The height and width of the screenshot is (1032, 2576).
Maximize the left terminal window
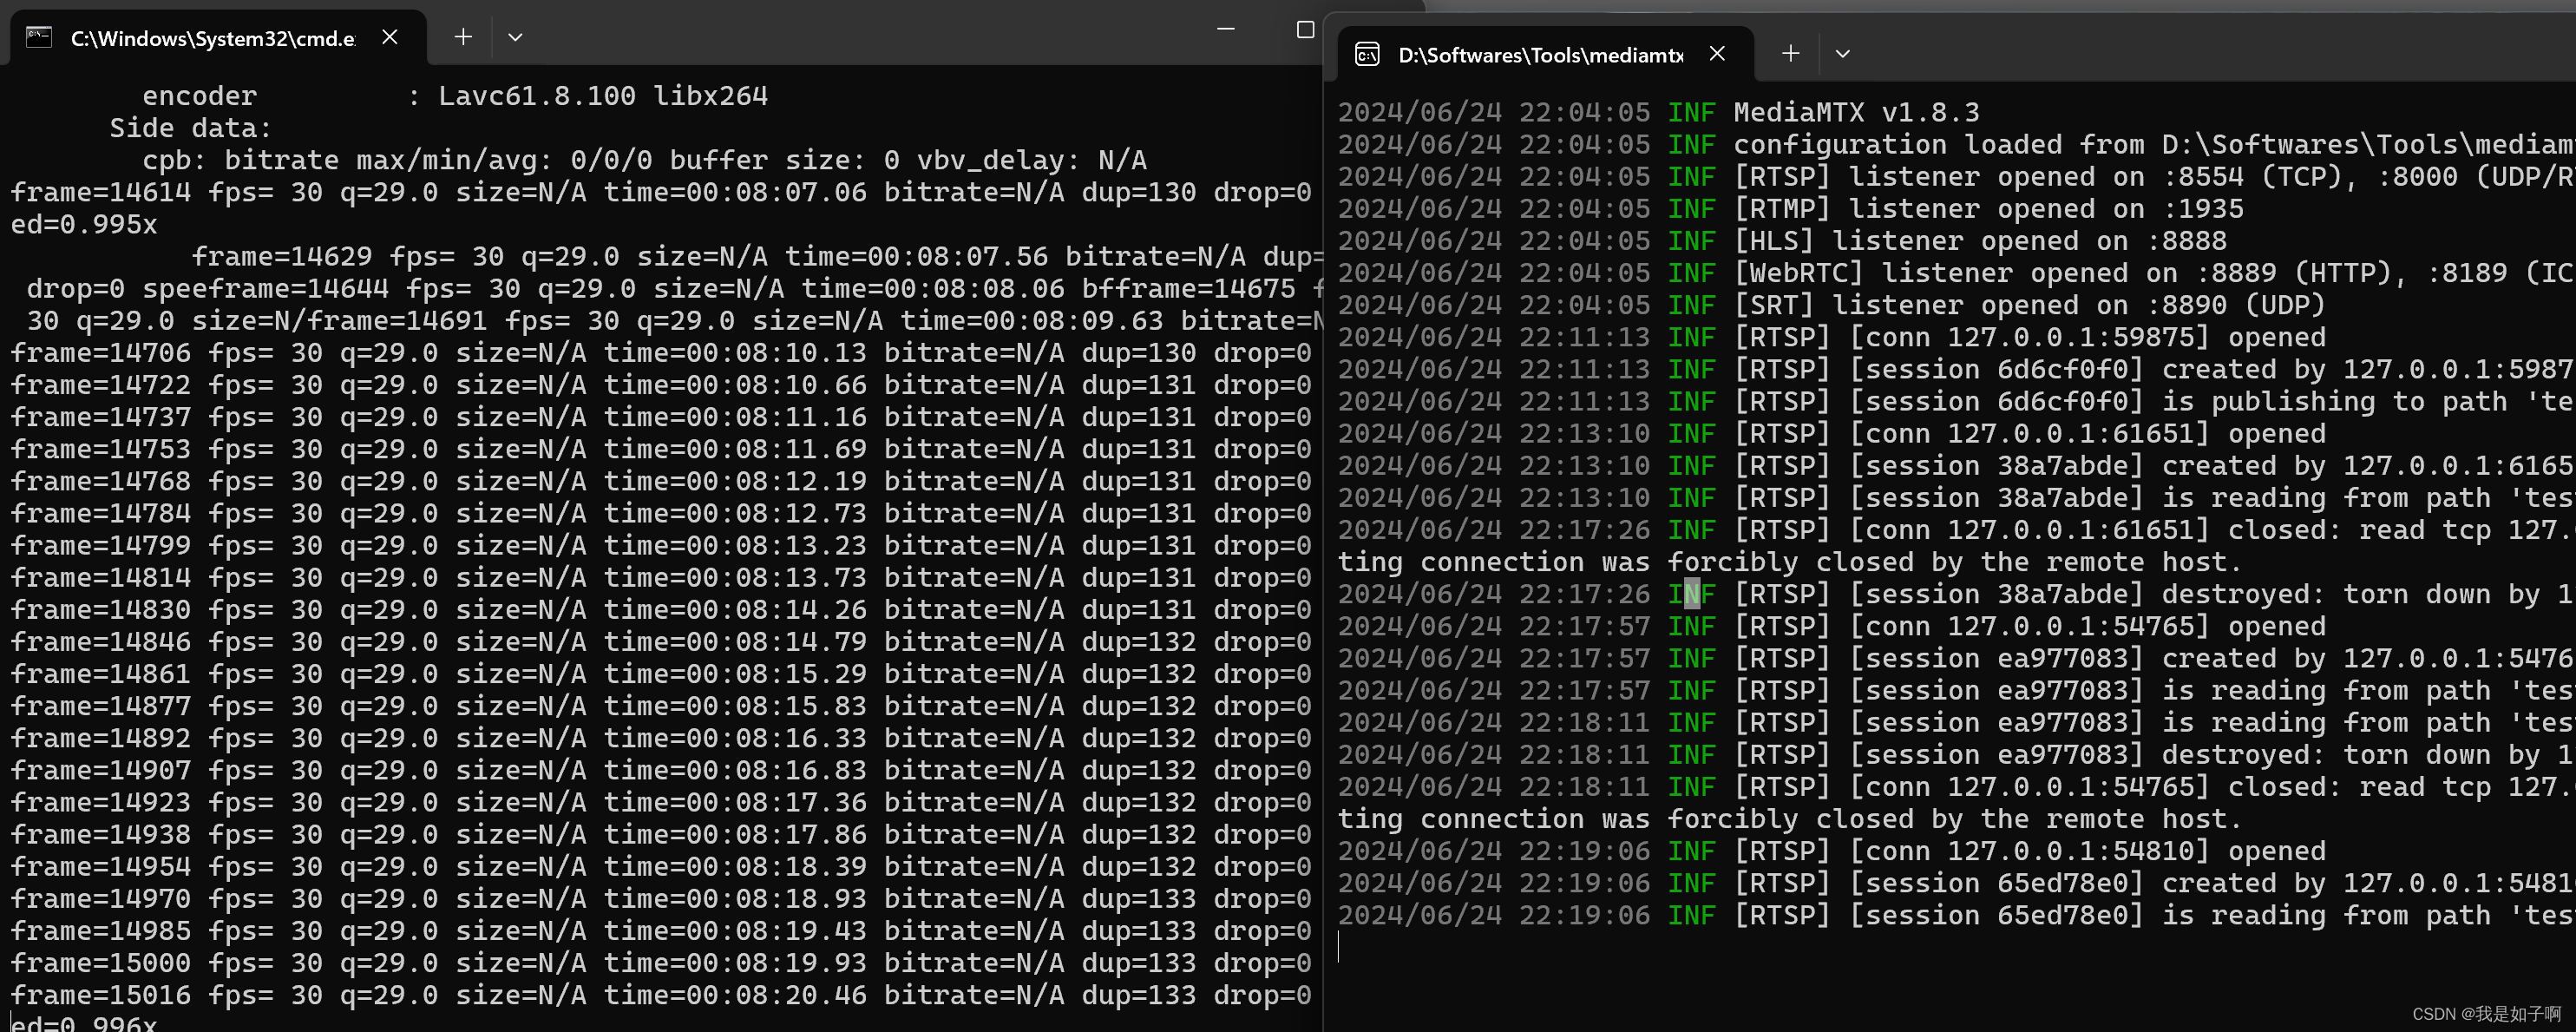point(1305,29)
